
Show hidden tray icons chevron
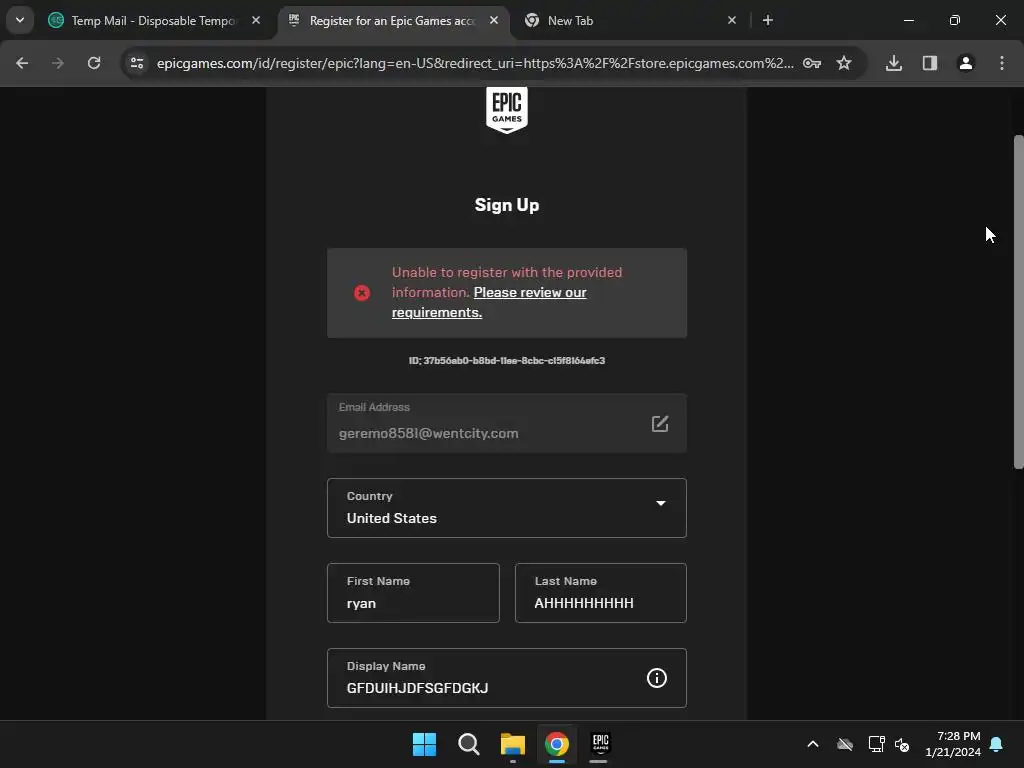[813, 744]
